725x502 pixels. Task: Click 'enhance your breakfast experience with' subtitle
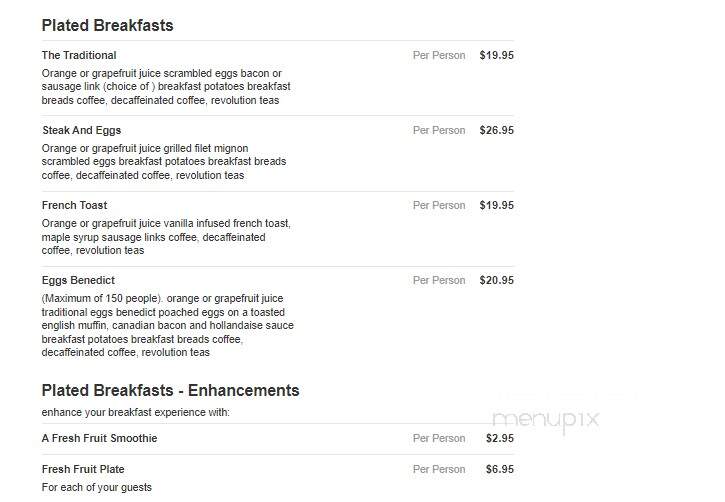(x=135, y=412)
